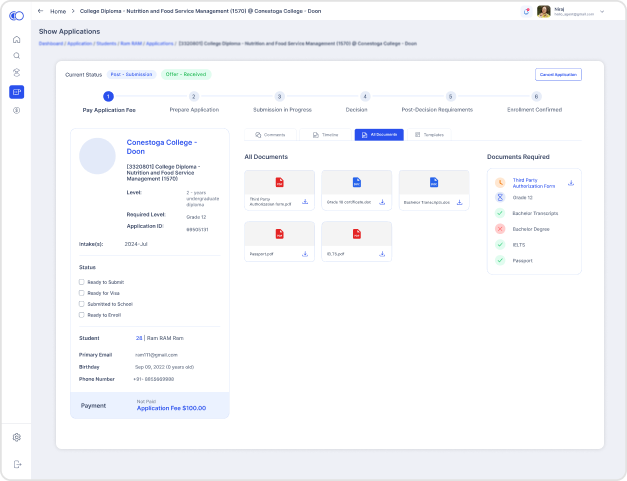Click the search icon in sidebar

click(x=16, y=56)
